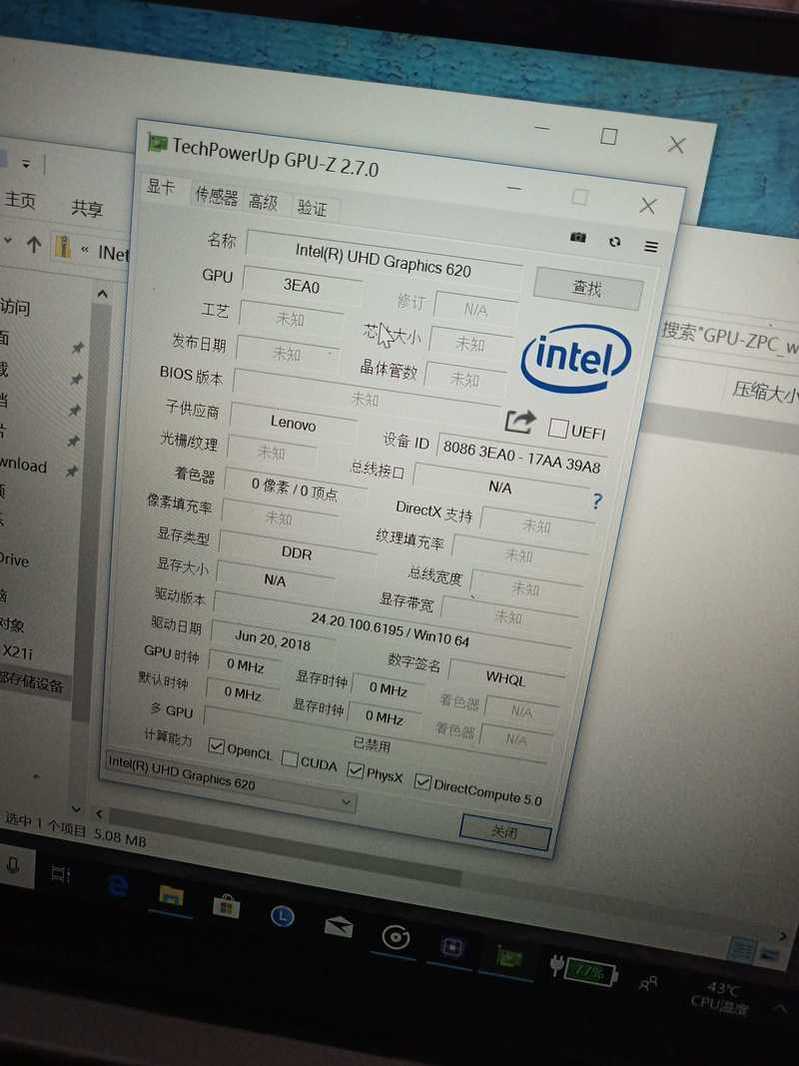
Task: Enable the CUDA checkbox
Action: (290, 759)
